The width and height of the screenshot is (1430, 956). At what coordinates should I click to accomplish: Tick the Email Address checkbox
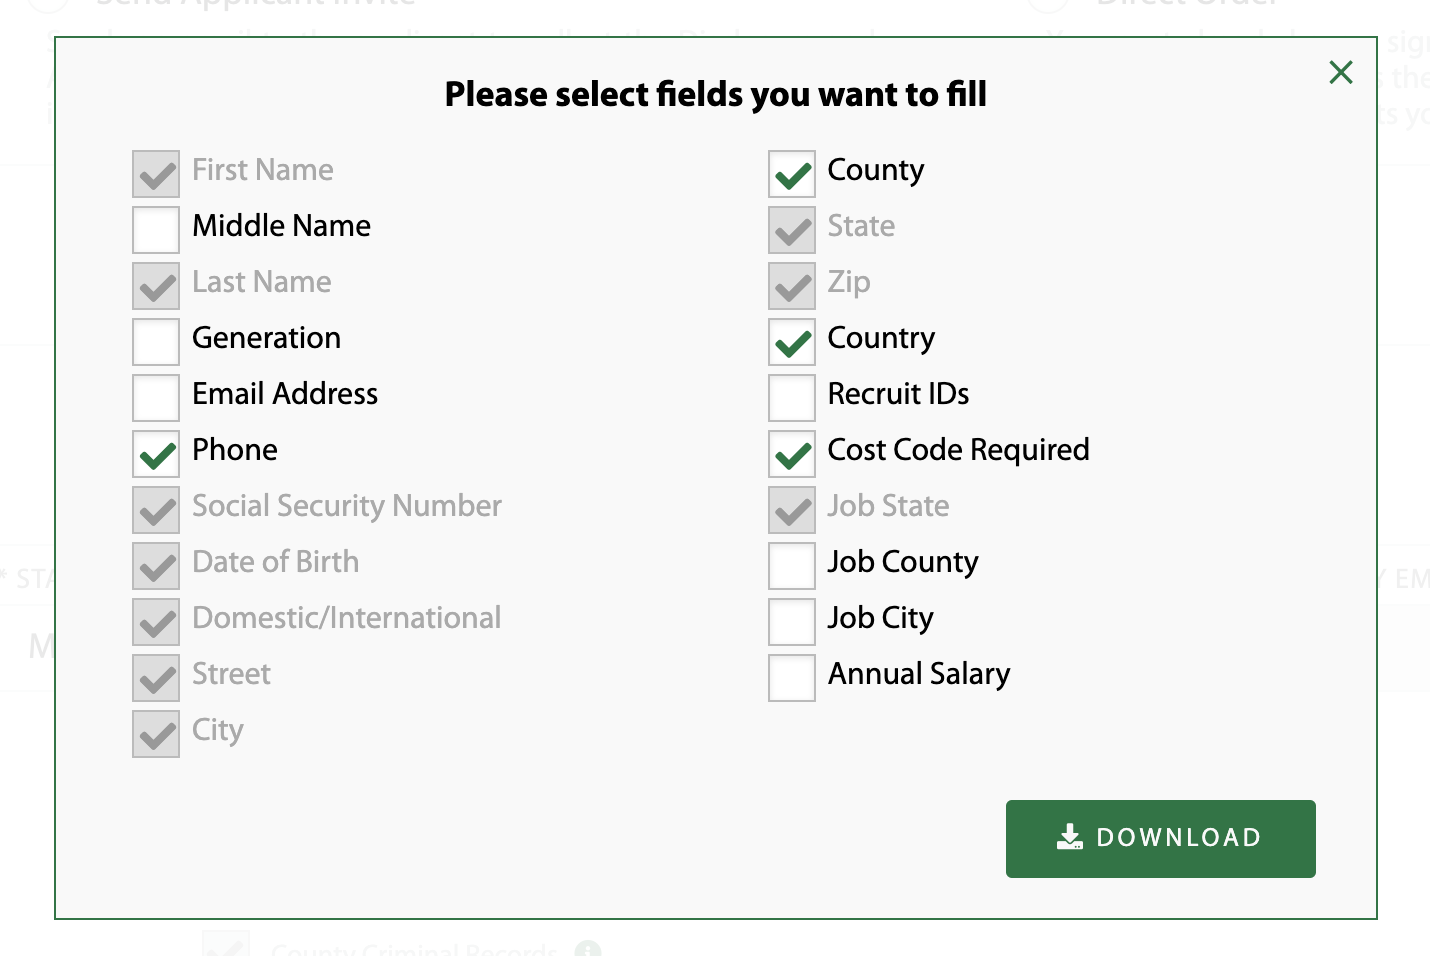click(156, 397)
